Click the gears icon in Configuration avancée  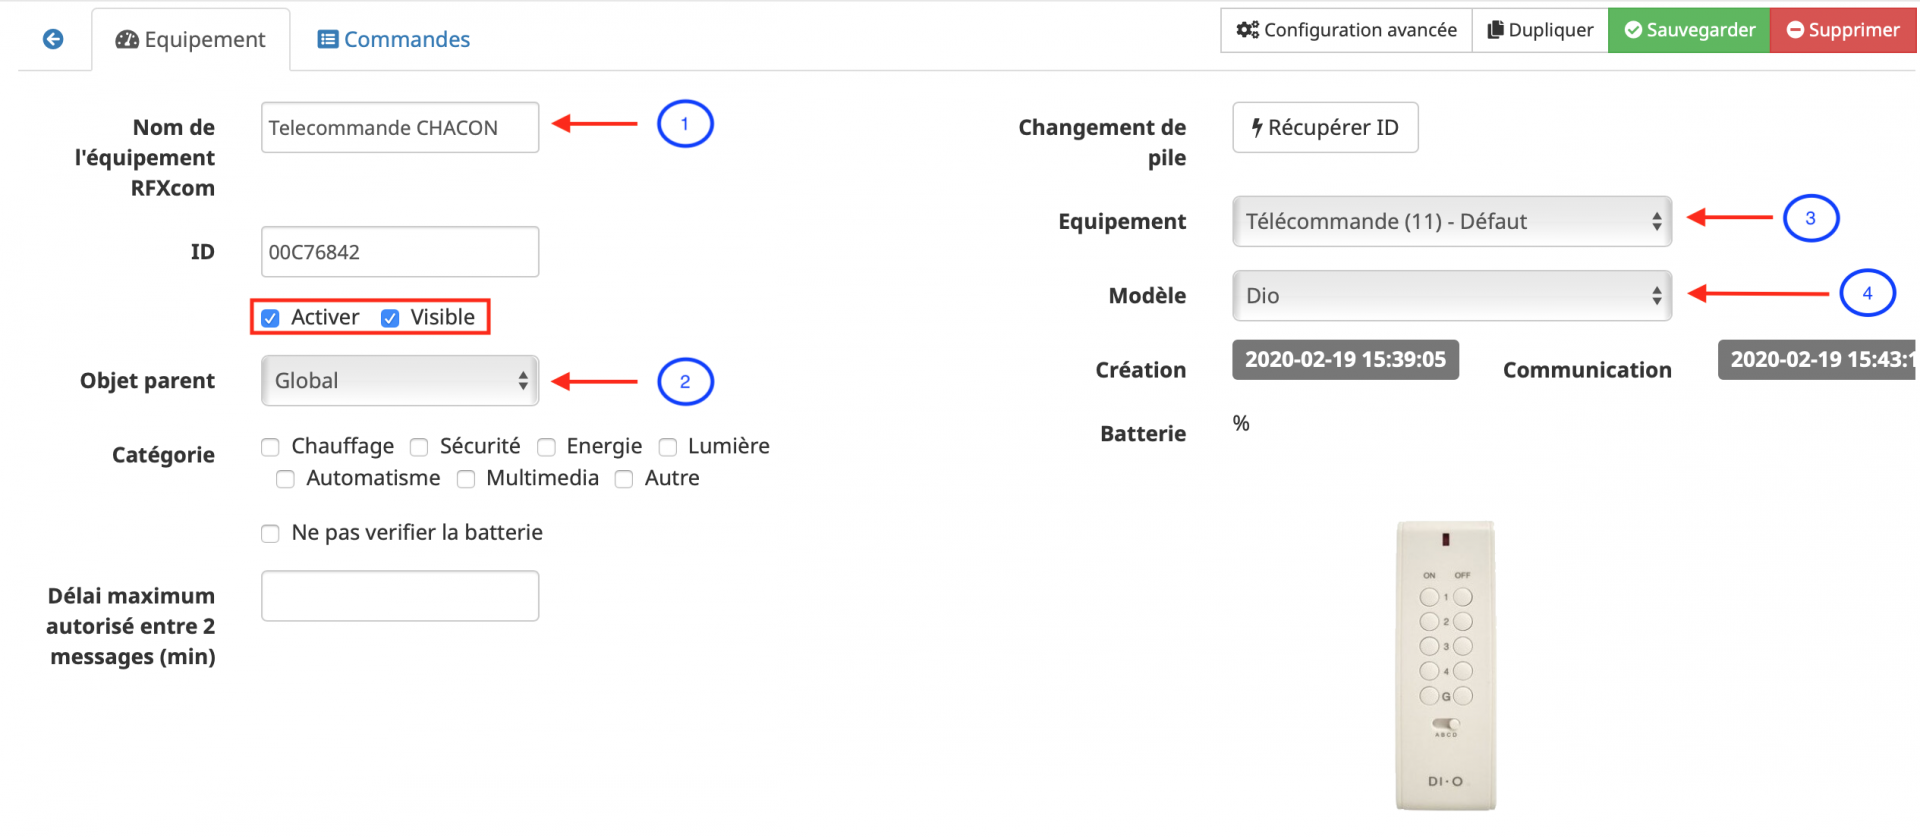pos(1247,30)
